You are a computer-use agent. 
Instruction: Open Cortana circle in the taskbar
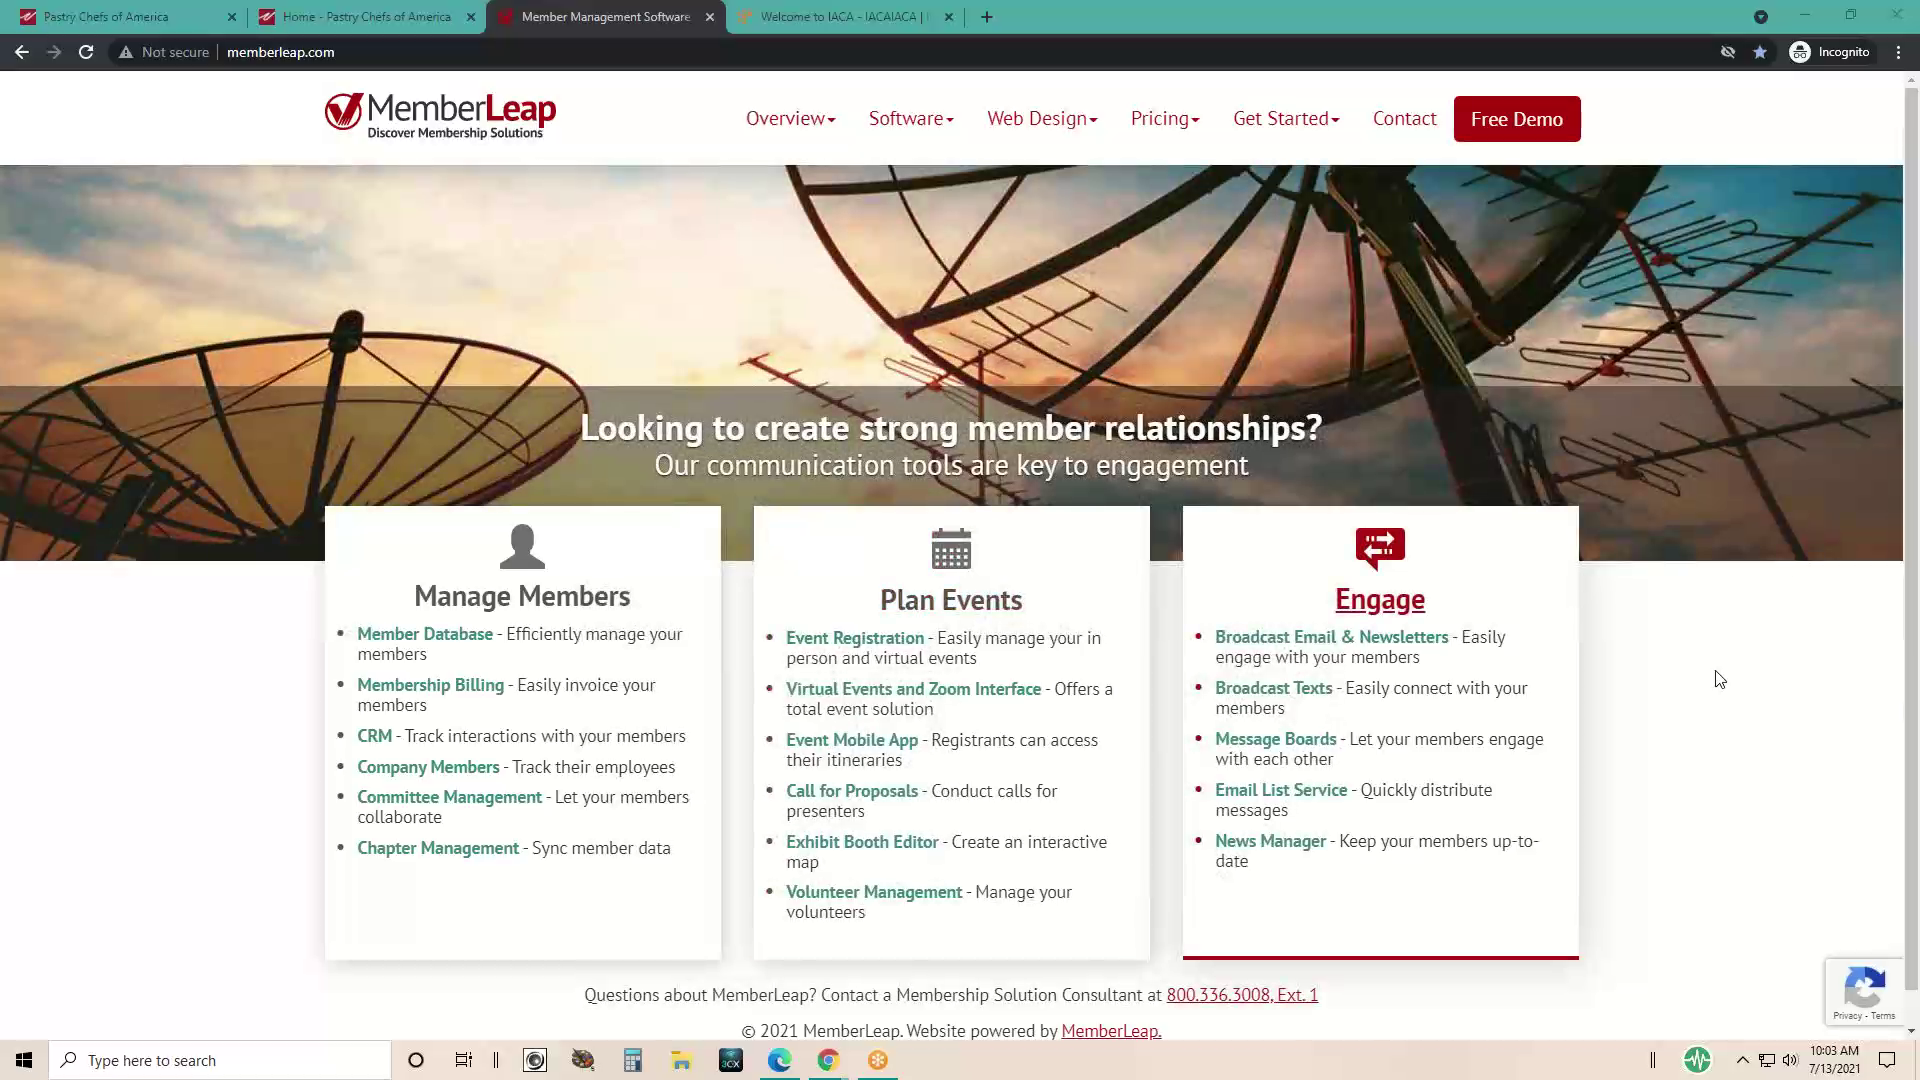click(416, 1060)
